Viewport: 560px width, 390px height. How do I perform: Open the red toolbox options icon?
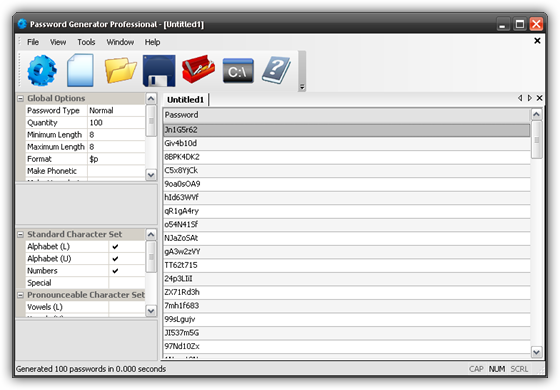[x=198, y=69]
